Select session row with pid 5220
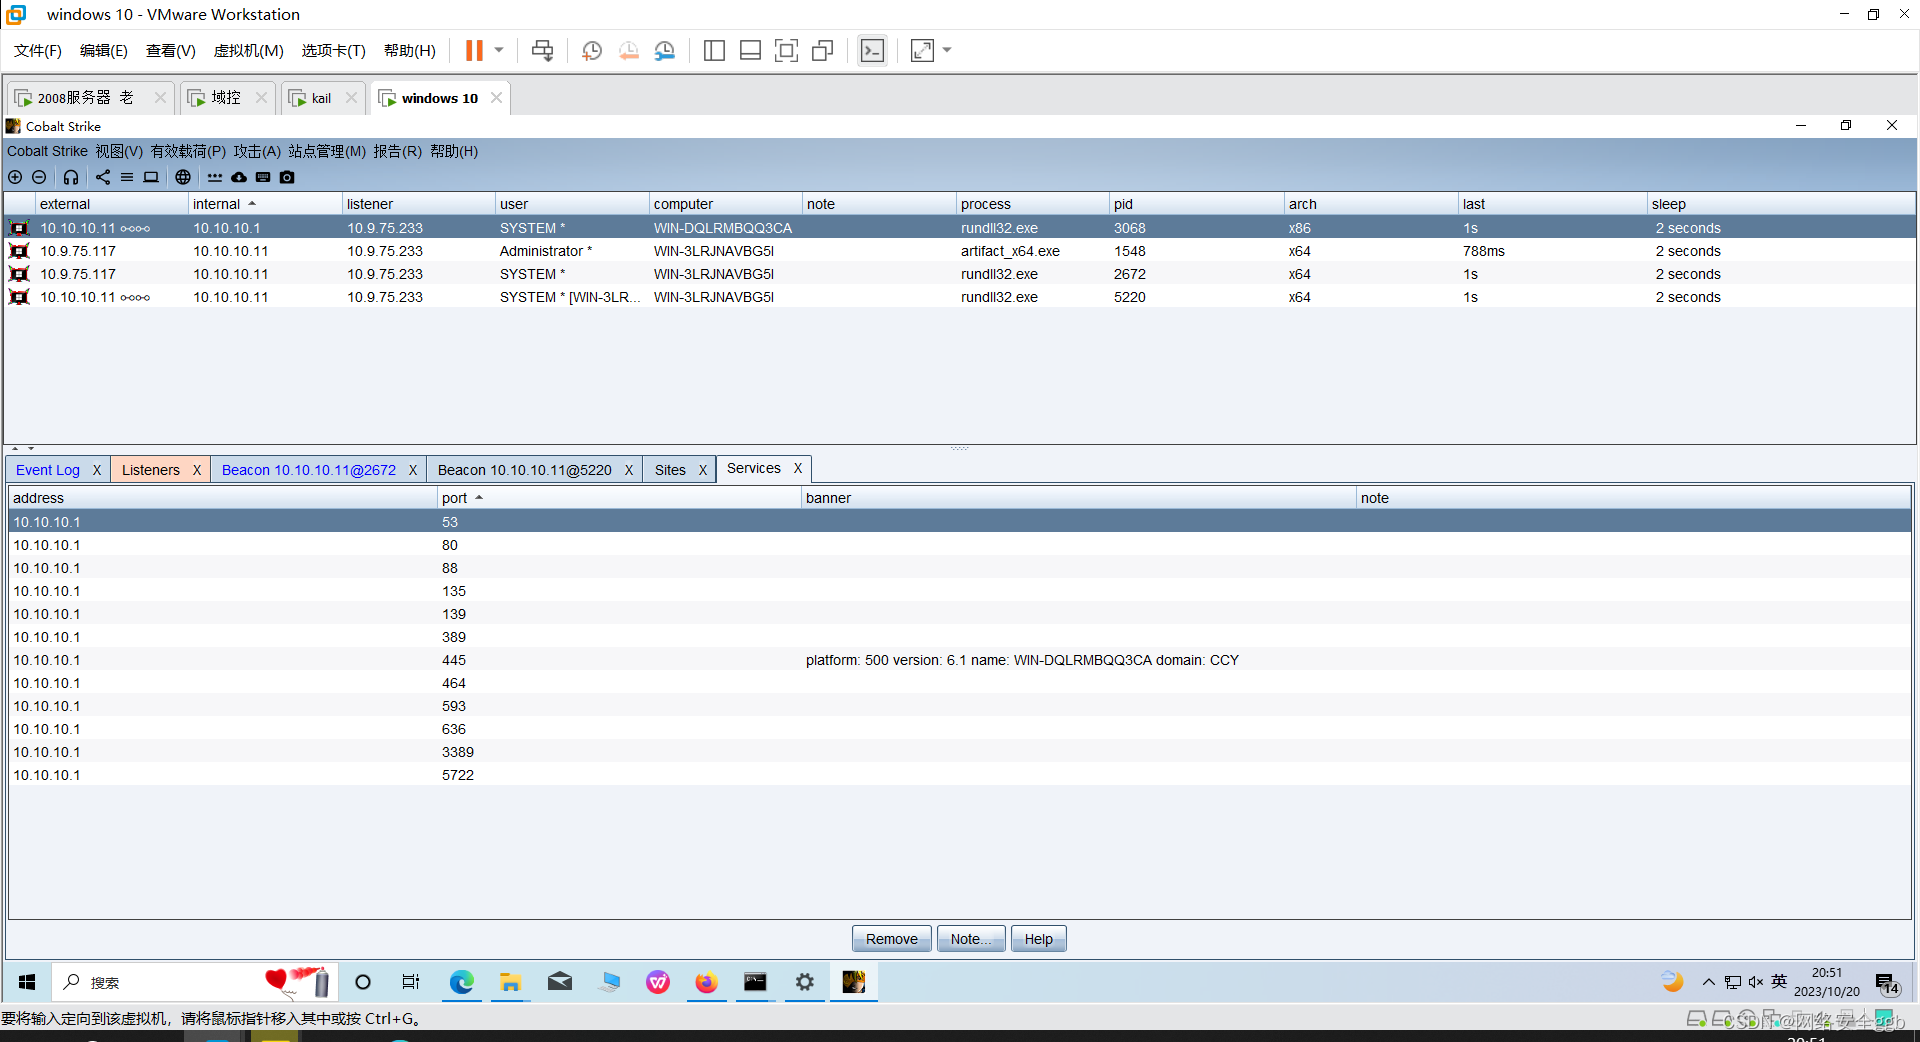 [x=960, y=297]
